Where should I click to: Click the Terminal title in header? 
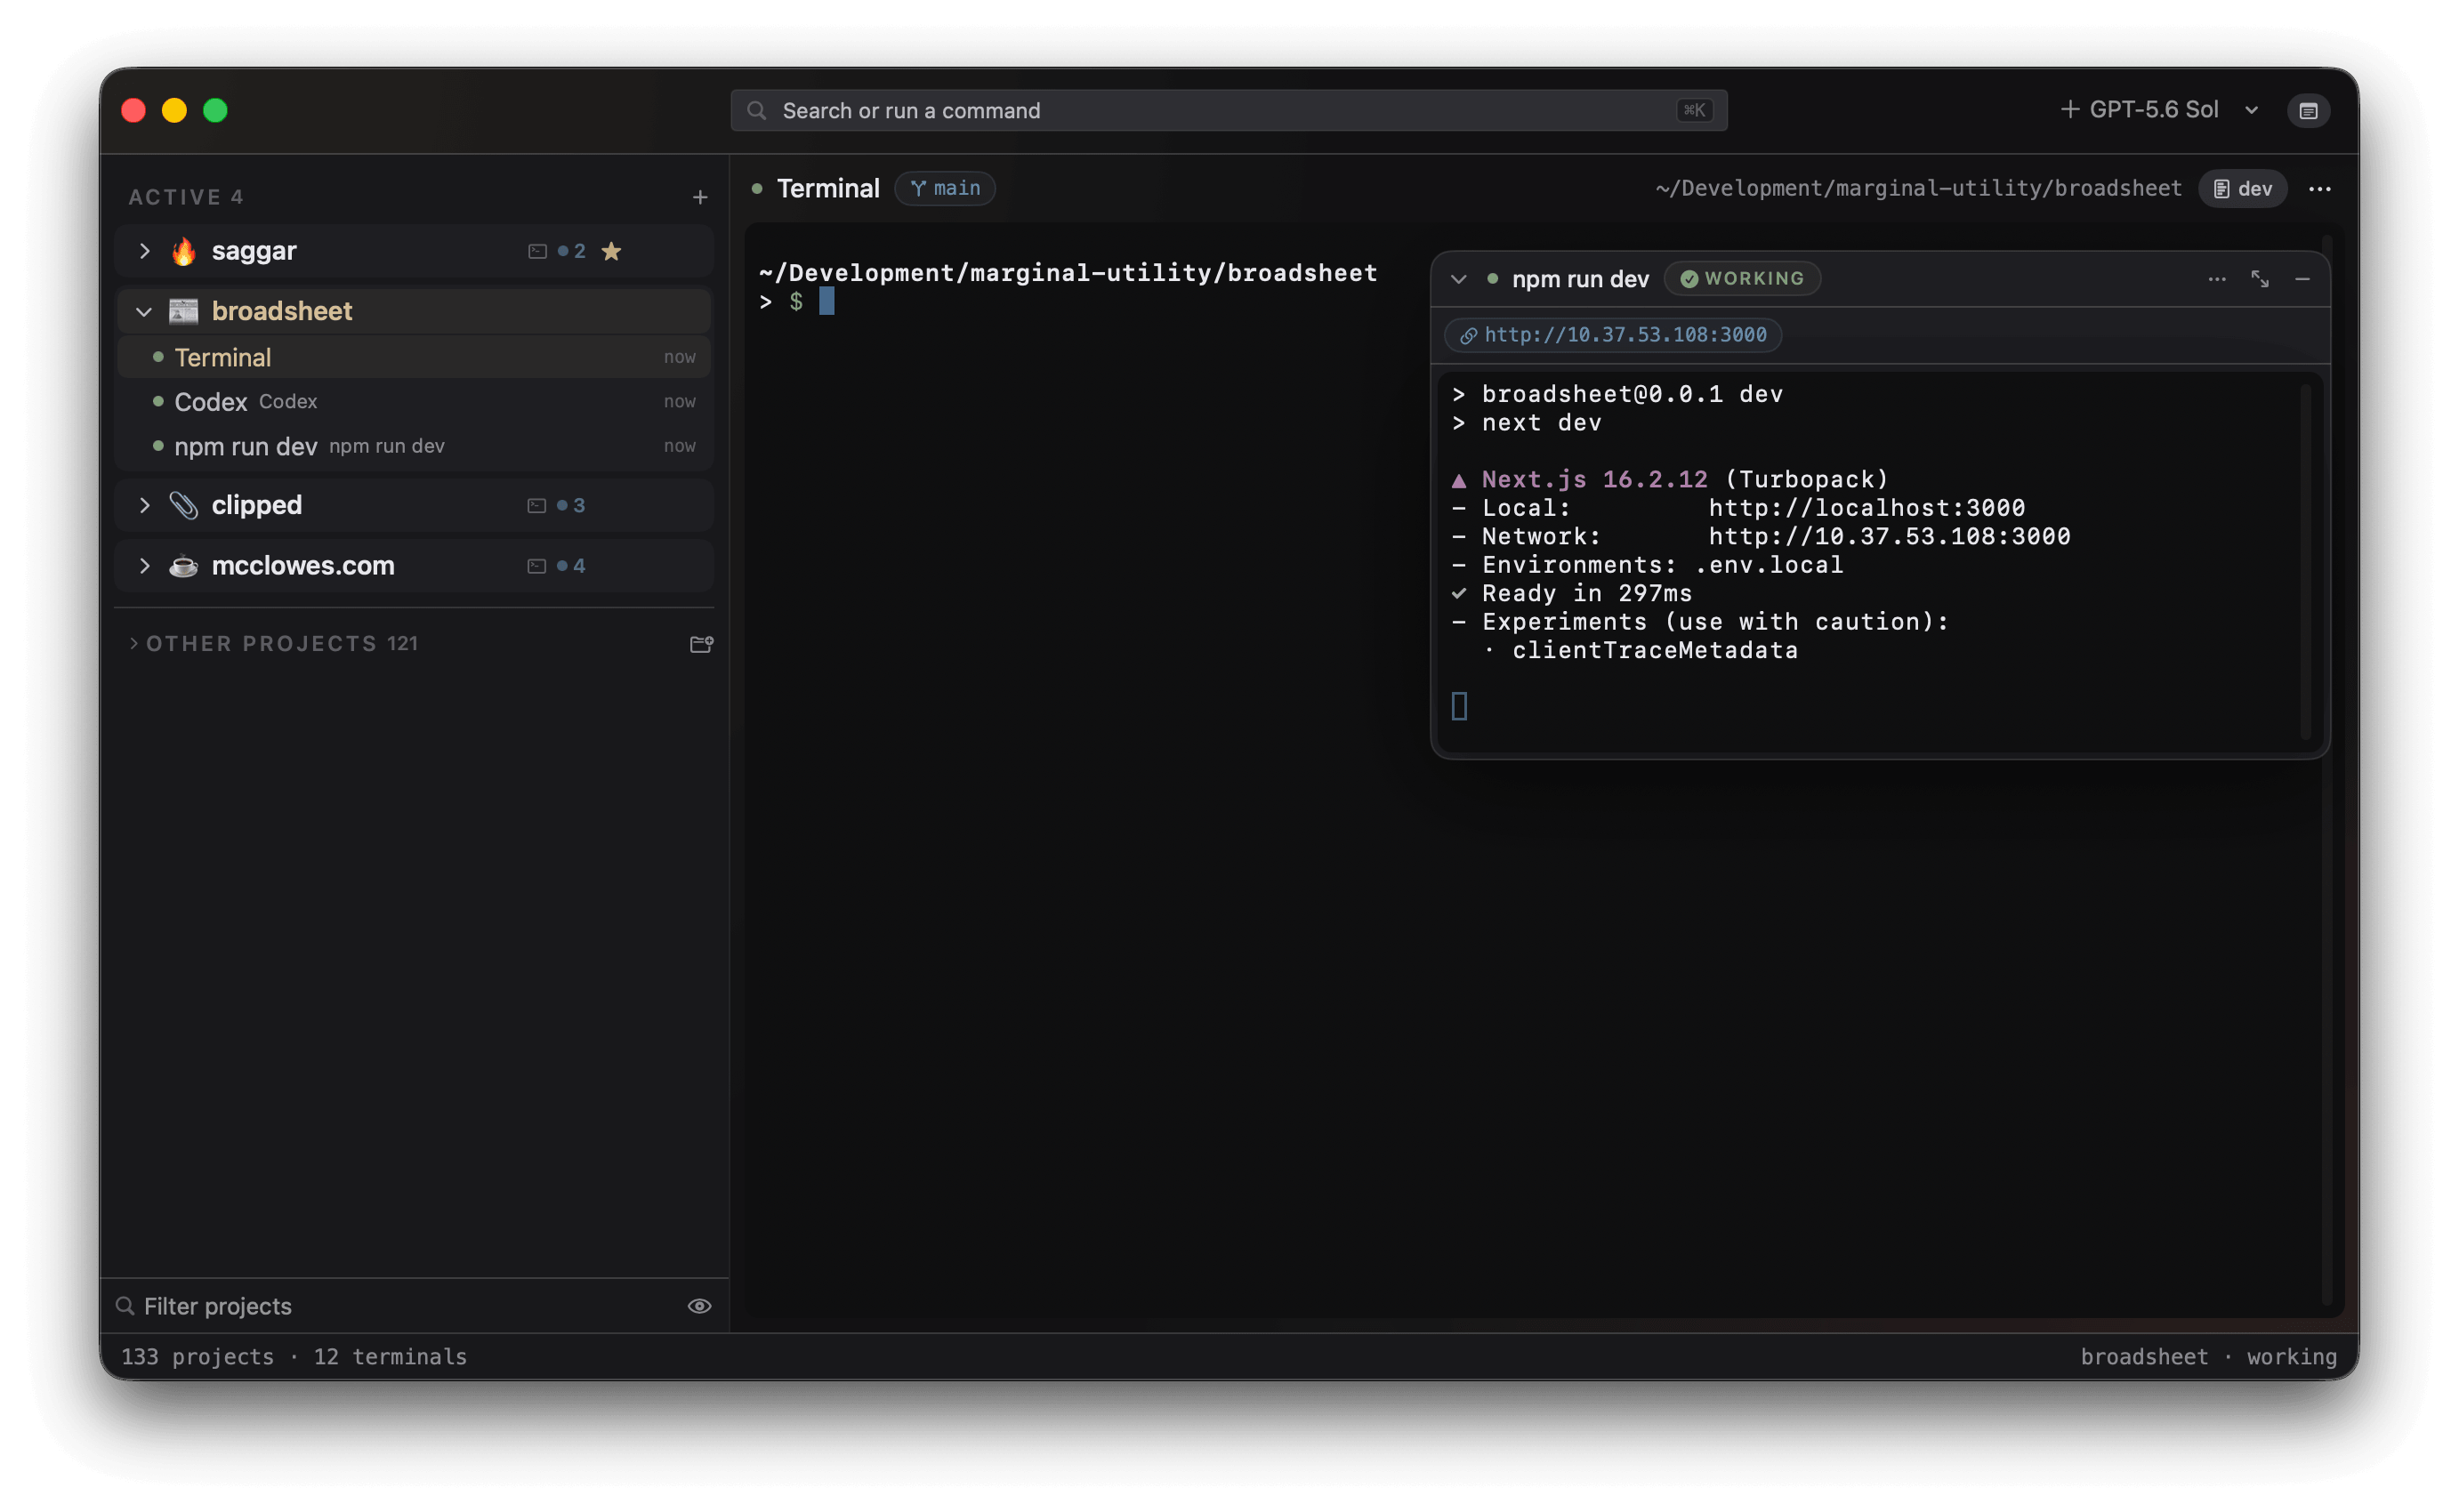point(827,188)
